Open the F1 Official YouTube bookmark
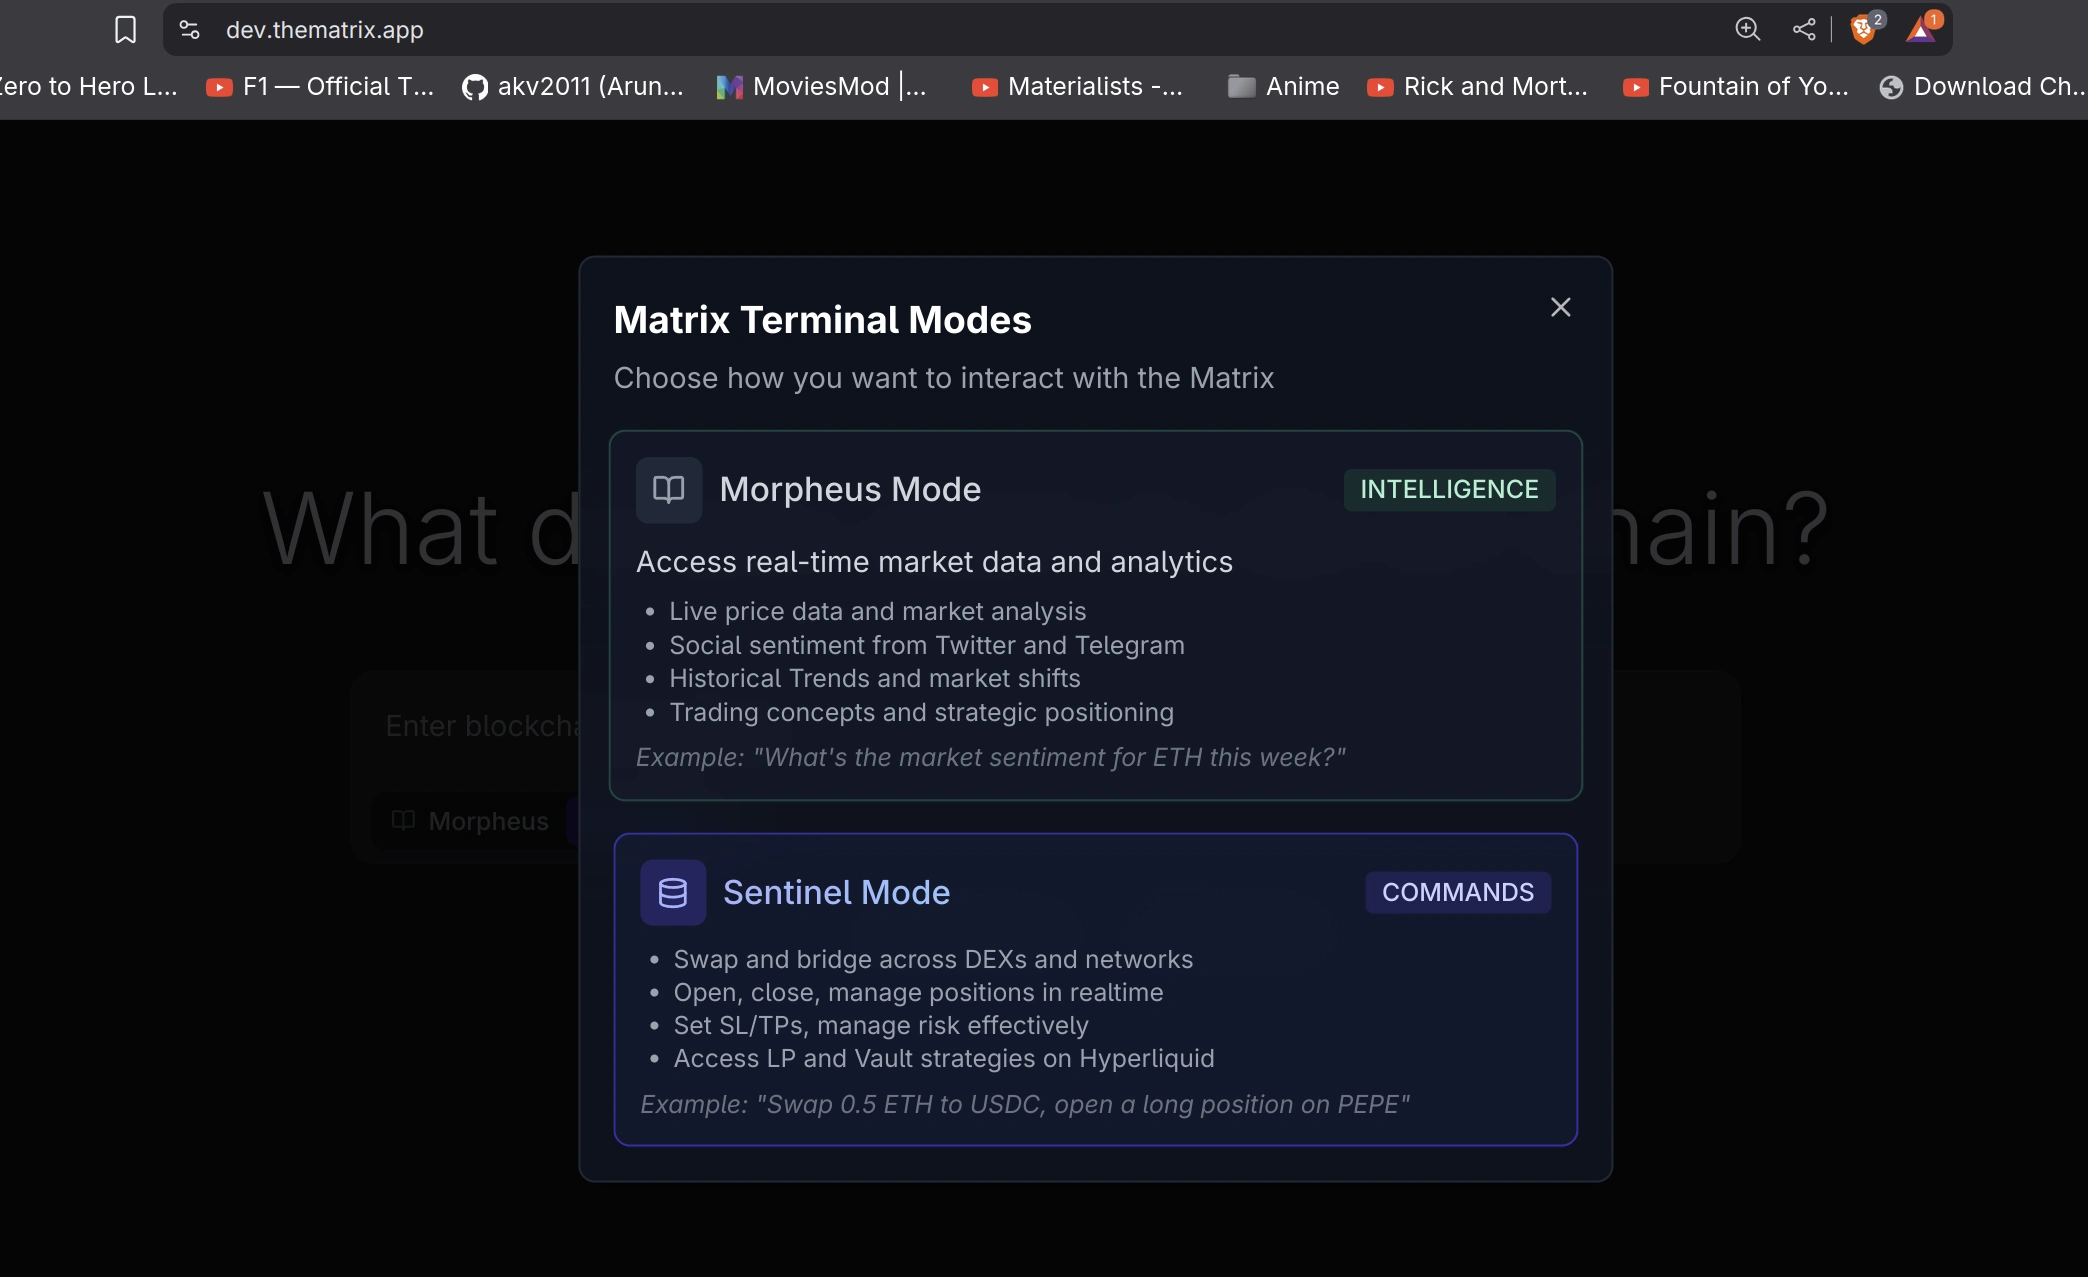2088x1277 pixels. pyautogui.click(x=320, y=87)
